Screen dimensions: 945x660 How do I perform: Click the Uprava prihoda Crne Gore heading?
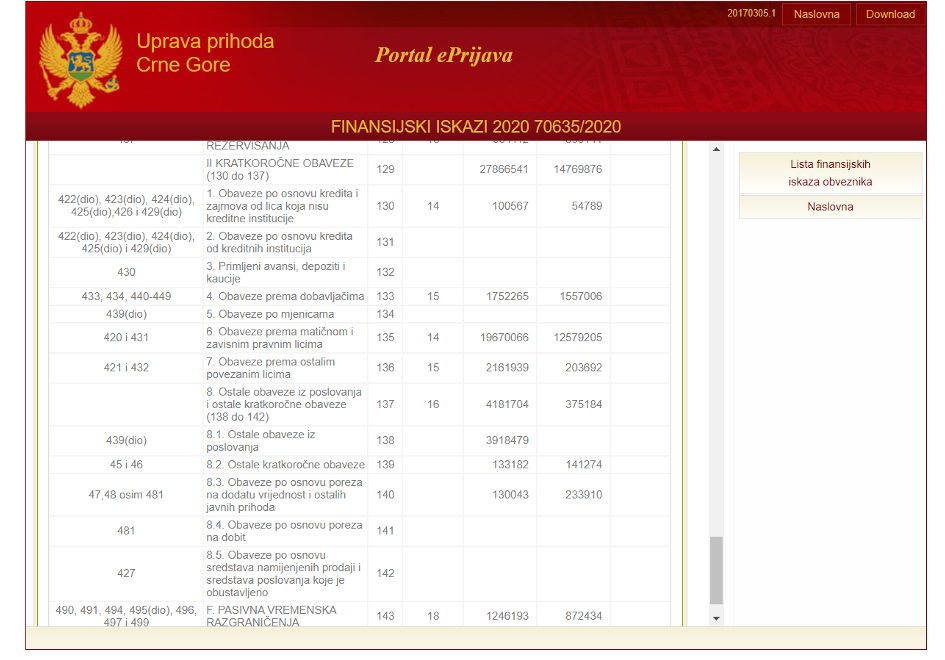tap(205, 52)
